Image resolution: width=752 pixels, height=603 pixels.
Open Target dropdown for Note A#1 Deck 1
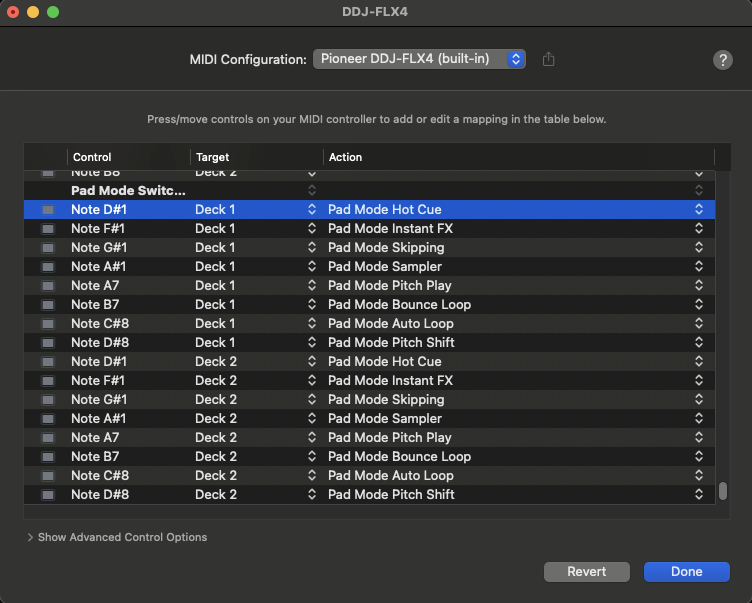click(x=312, y=266)
